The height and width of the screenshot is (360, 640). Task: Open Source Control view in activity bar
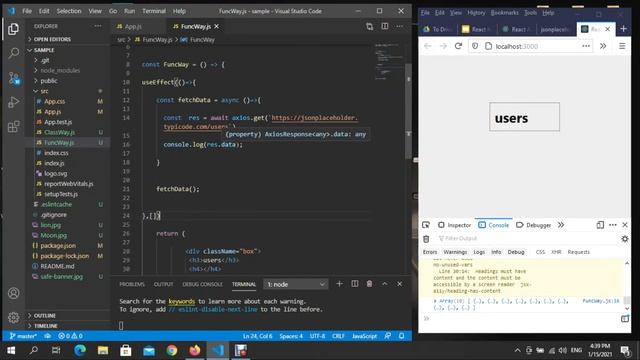[14, 78]
